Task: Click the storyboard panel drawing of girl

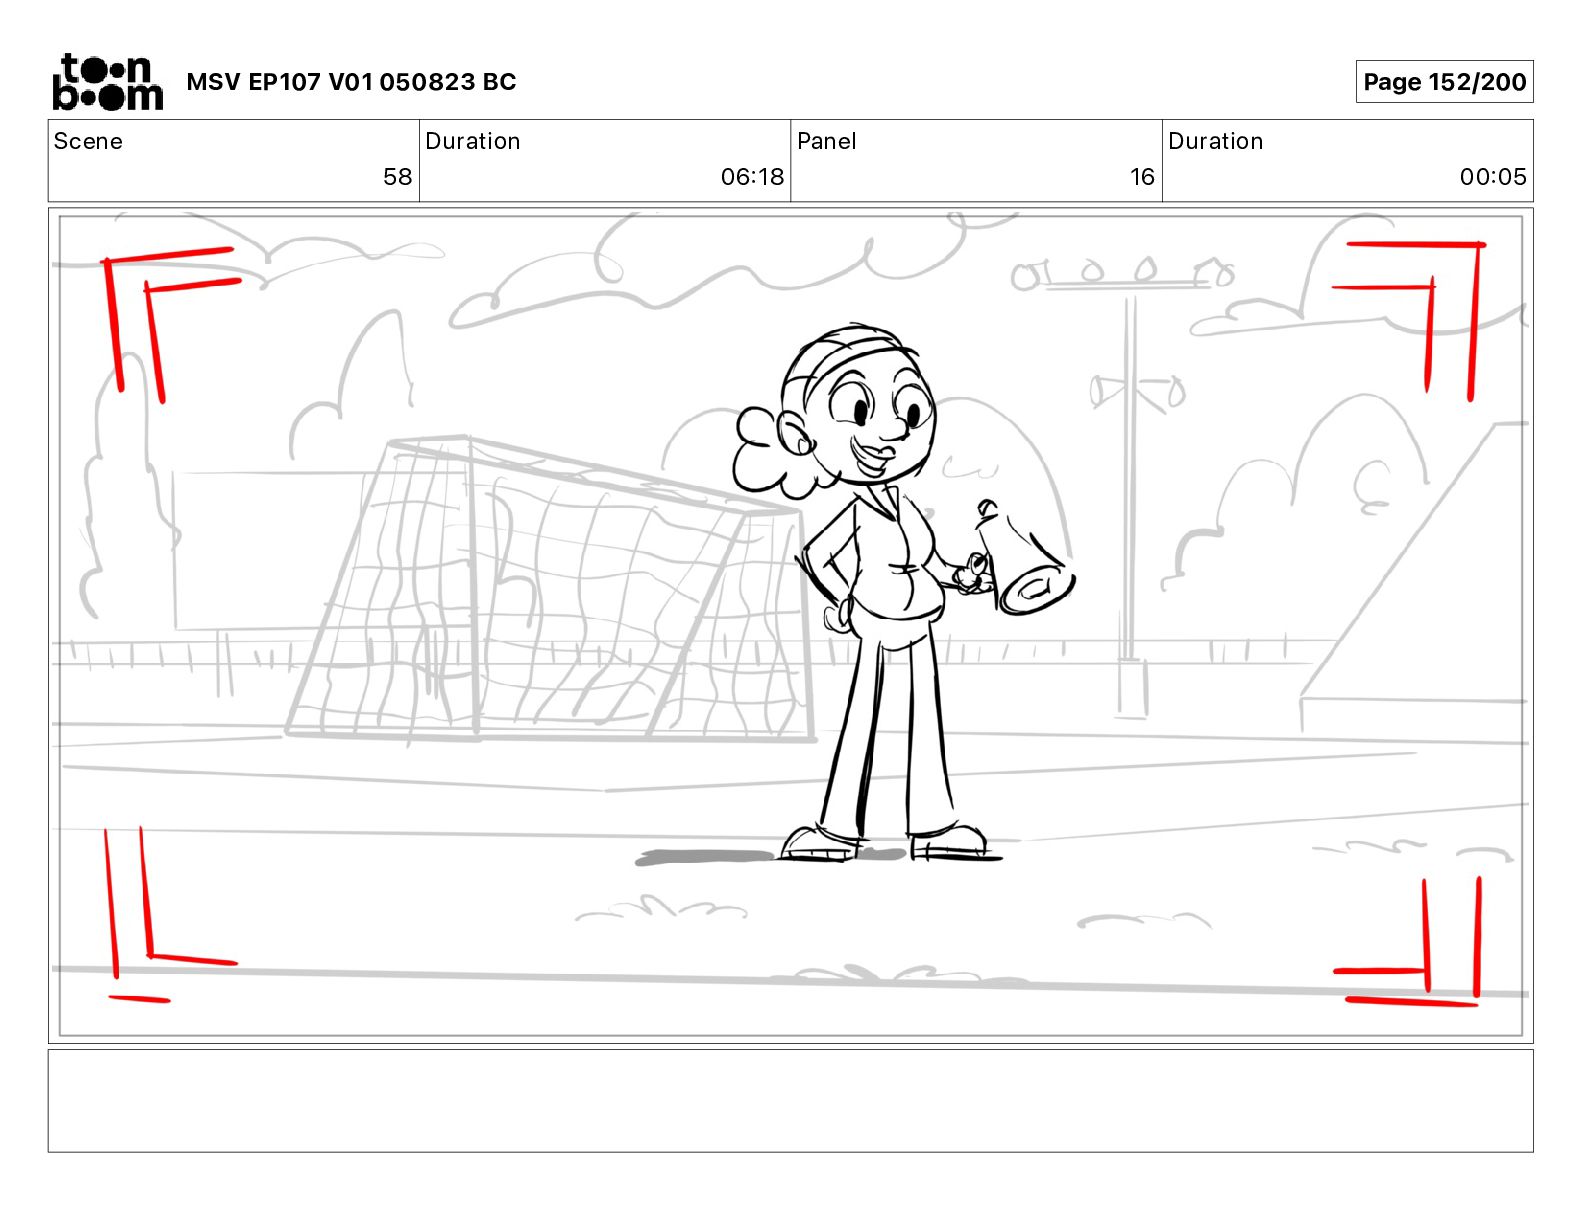Action: click(x=790, y=626)
